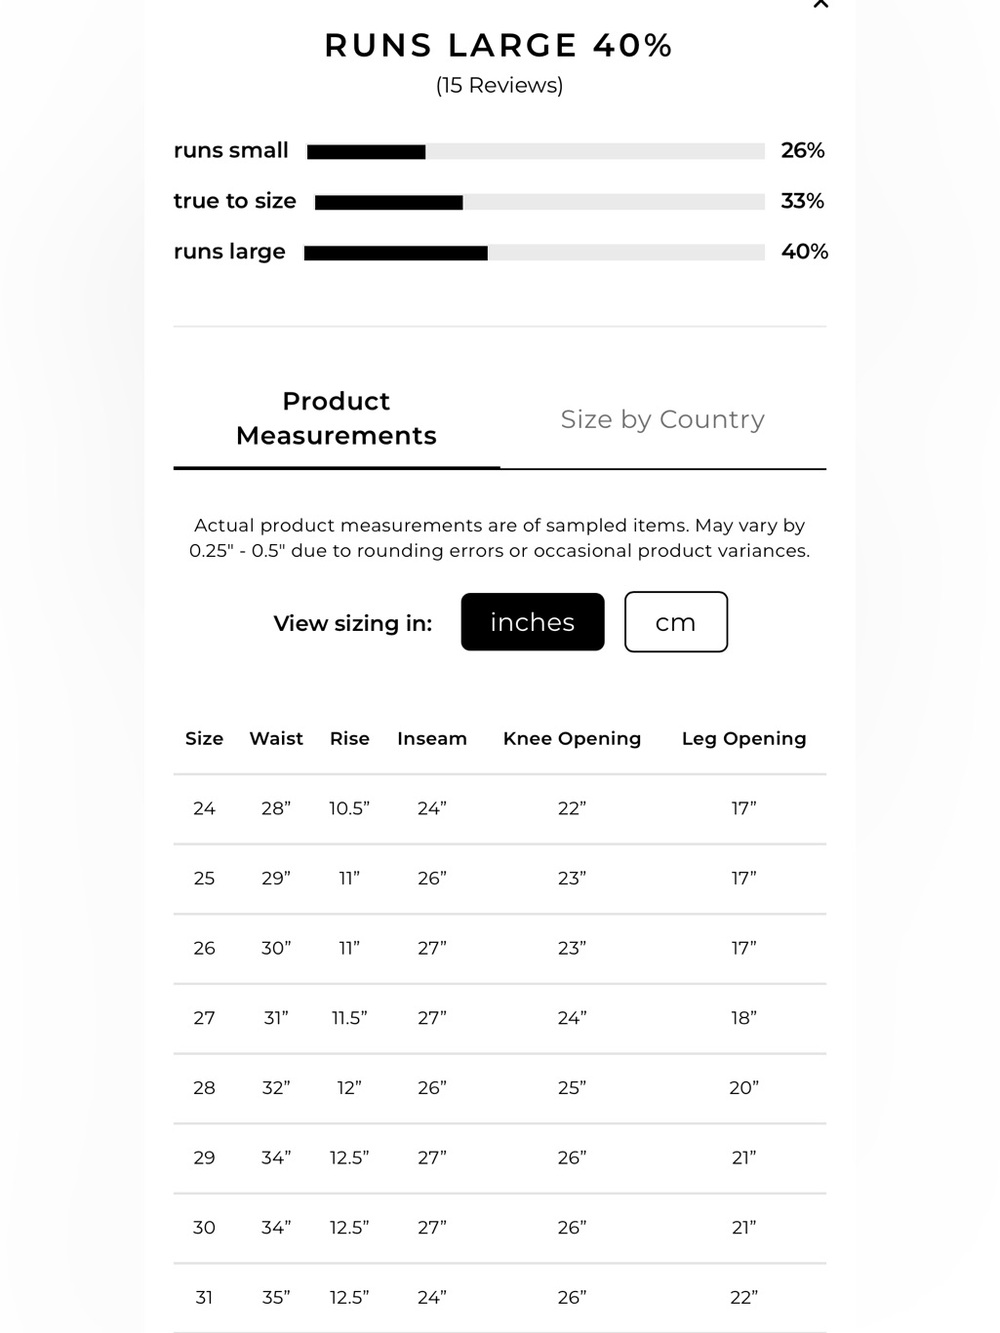This screenshot has width=1000, height=1333.
Task: Click the Size column header
Action: [x=204, y=738]
